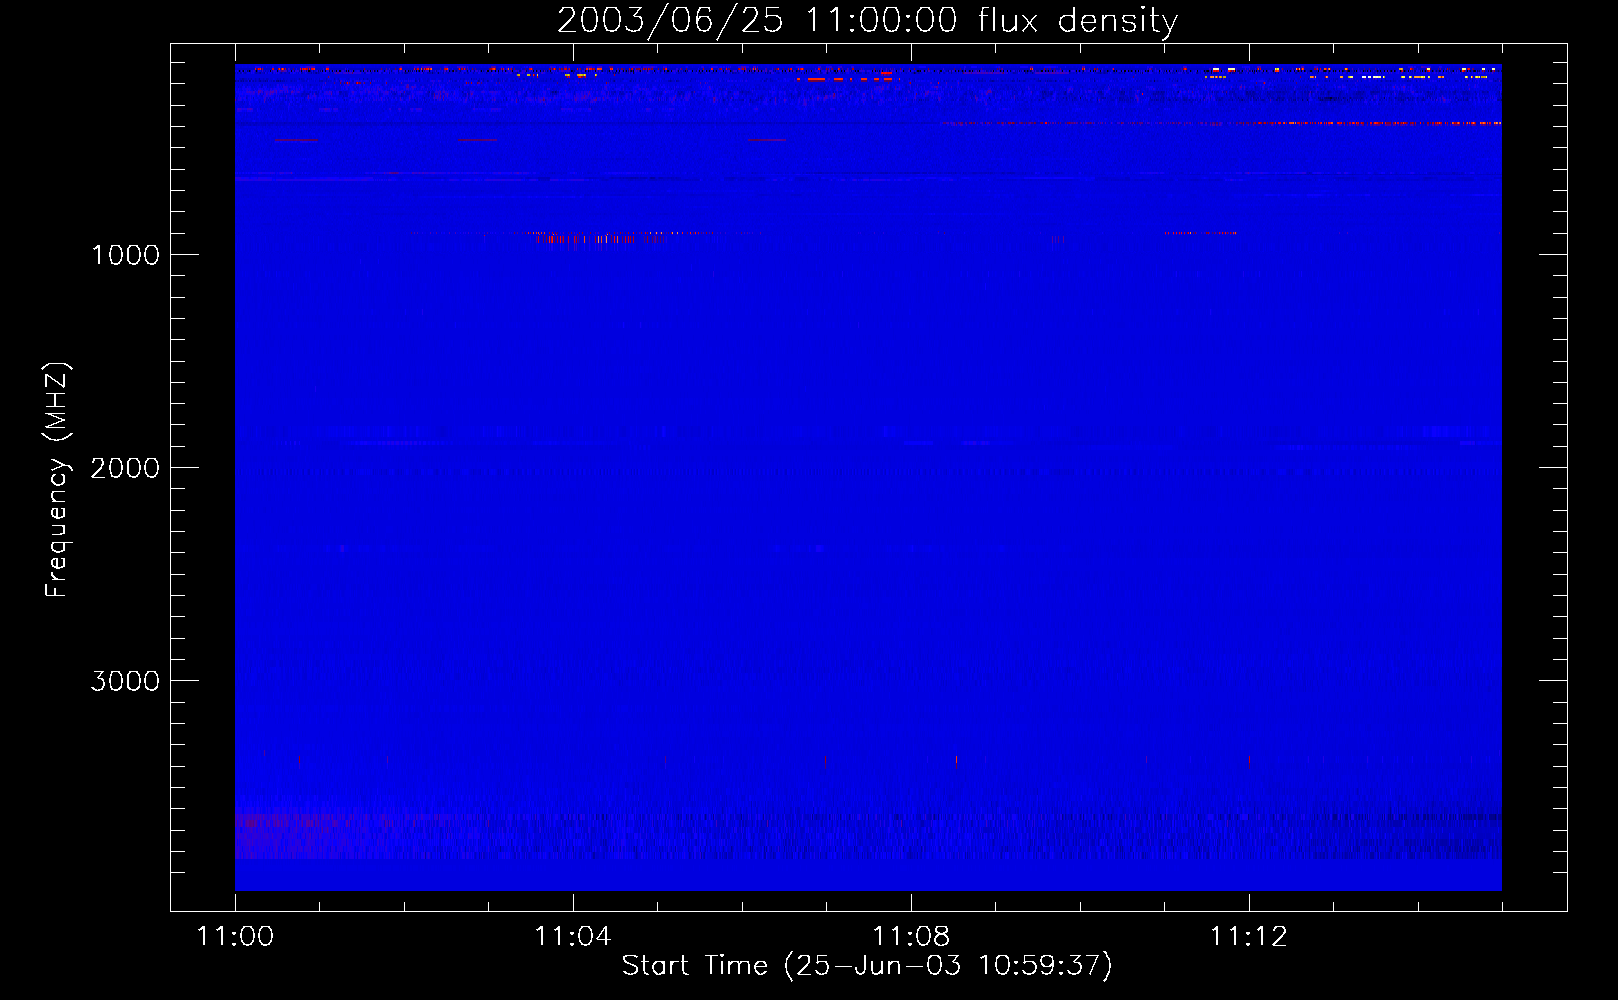The height and width of the screenshot is (1000, 1618).
Task: Select the 3000 frequency tick label
Action: 125,681
